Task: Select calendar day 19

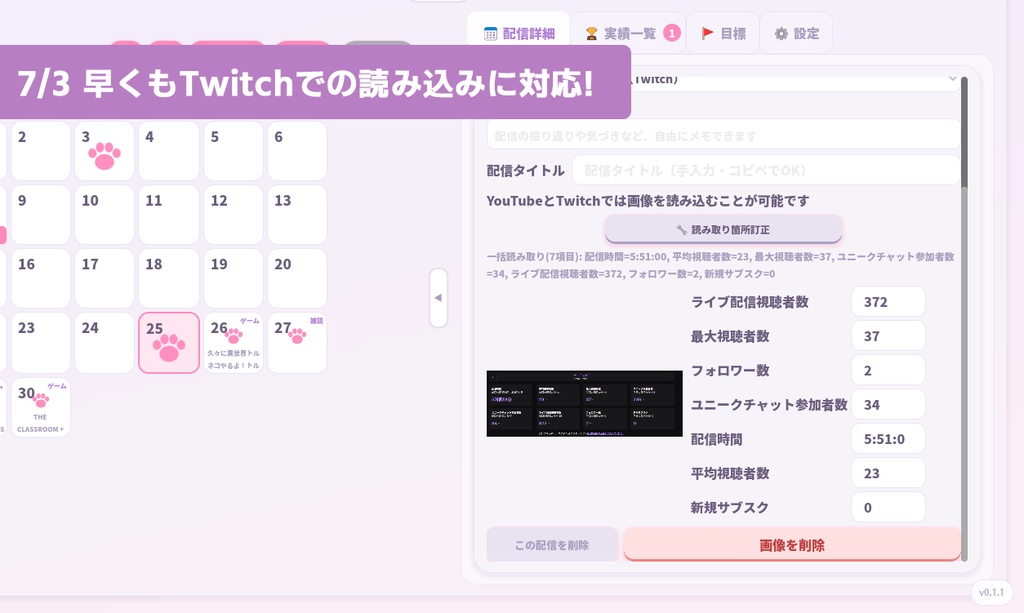Action: (x=233, y=278)
